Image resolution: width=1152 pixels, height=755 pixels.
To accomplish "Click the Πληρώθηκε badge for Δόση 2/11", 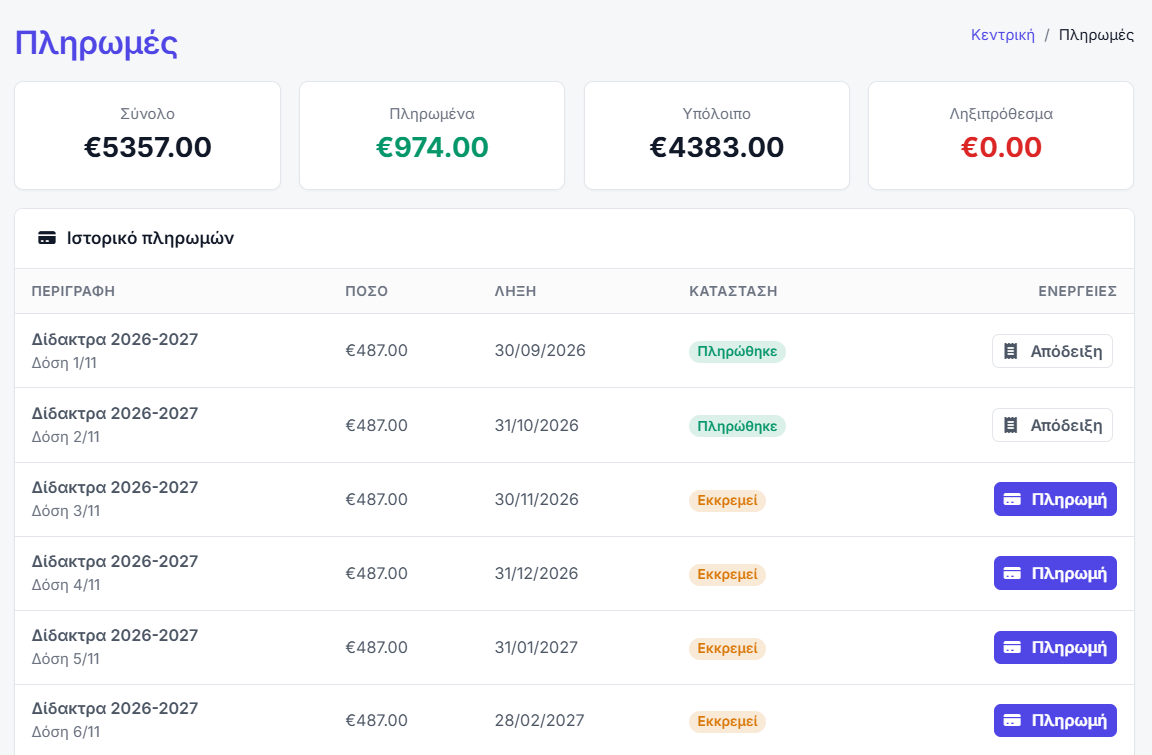I will tap(737, 426).
